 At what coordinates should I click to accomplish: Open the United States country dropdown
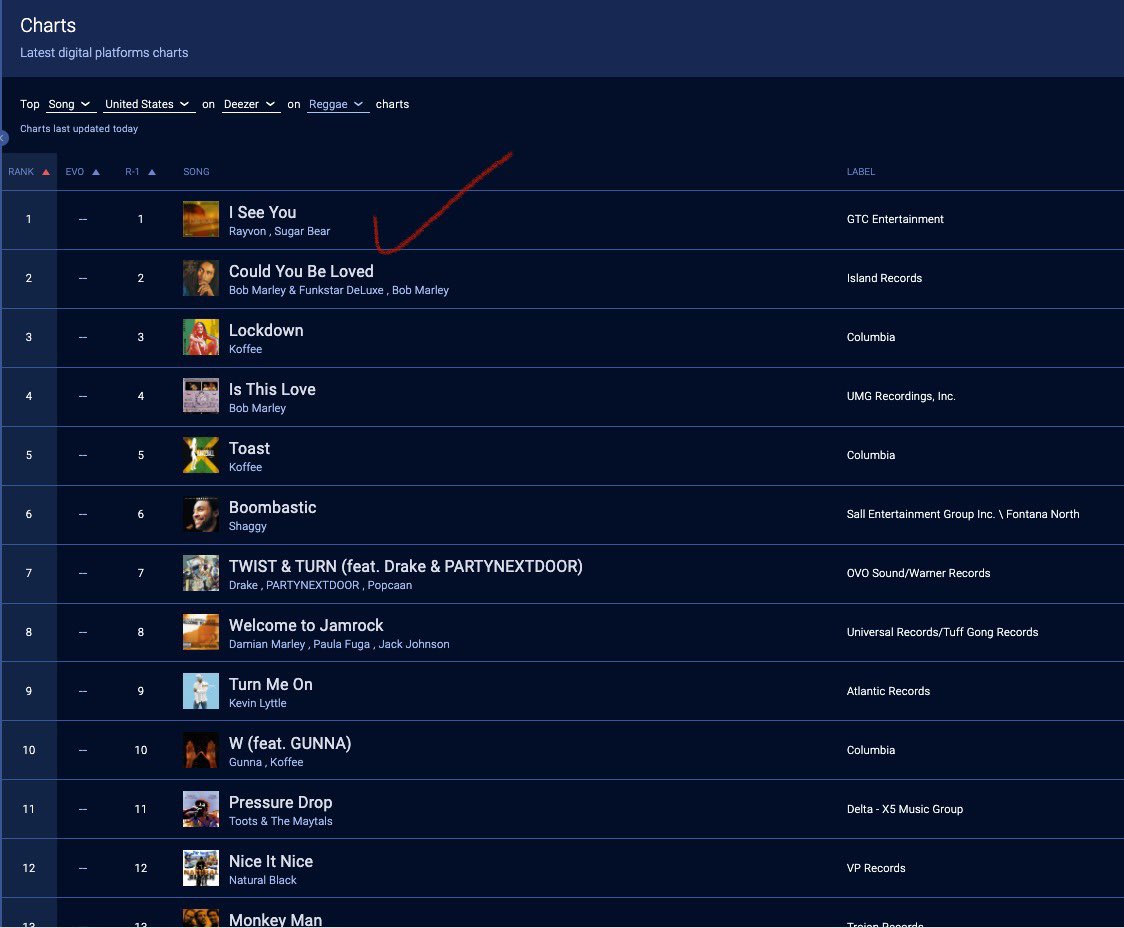148,105
